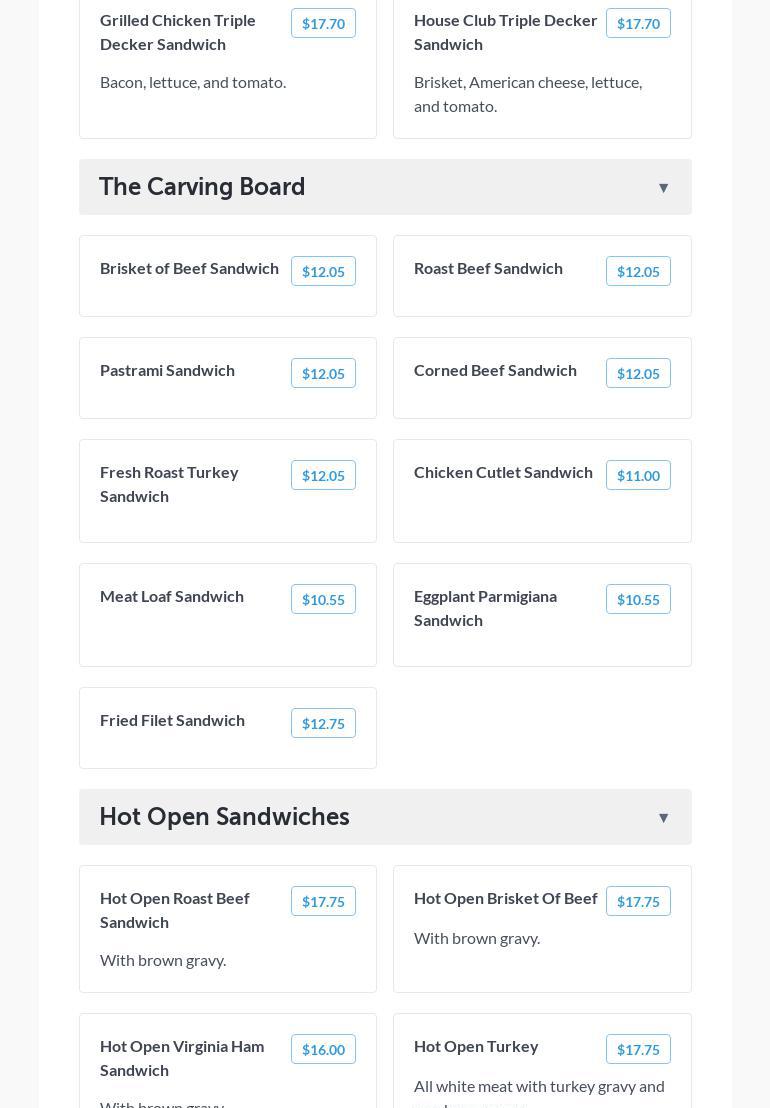This screenshot has height=1108, width=770.
Task: Choose Corned Beef Sandwich price button
Action: click(637, 374)
